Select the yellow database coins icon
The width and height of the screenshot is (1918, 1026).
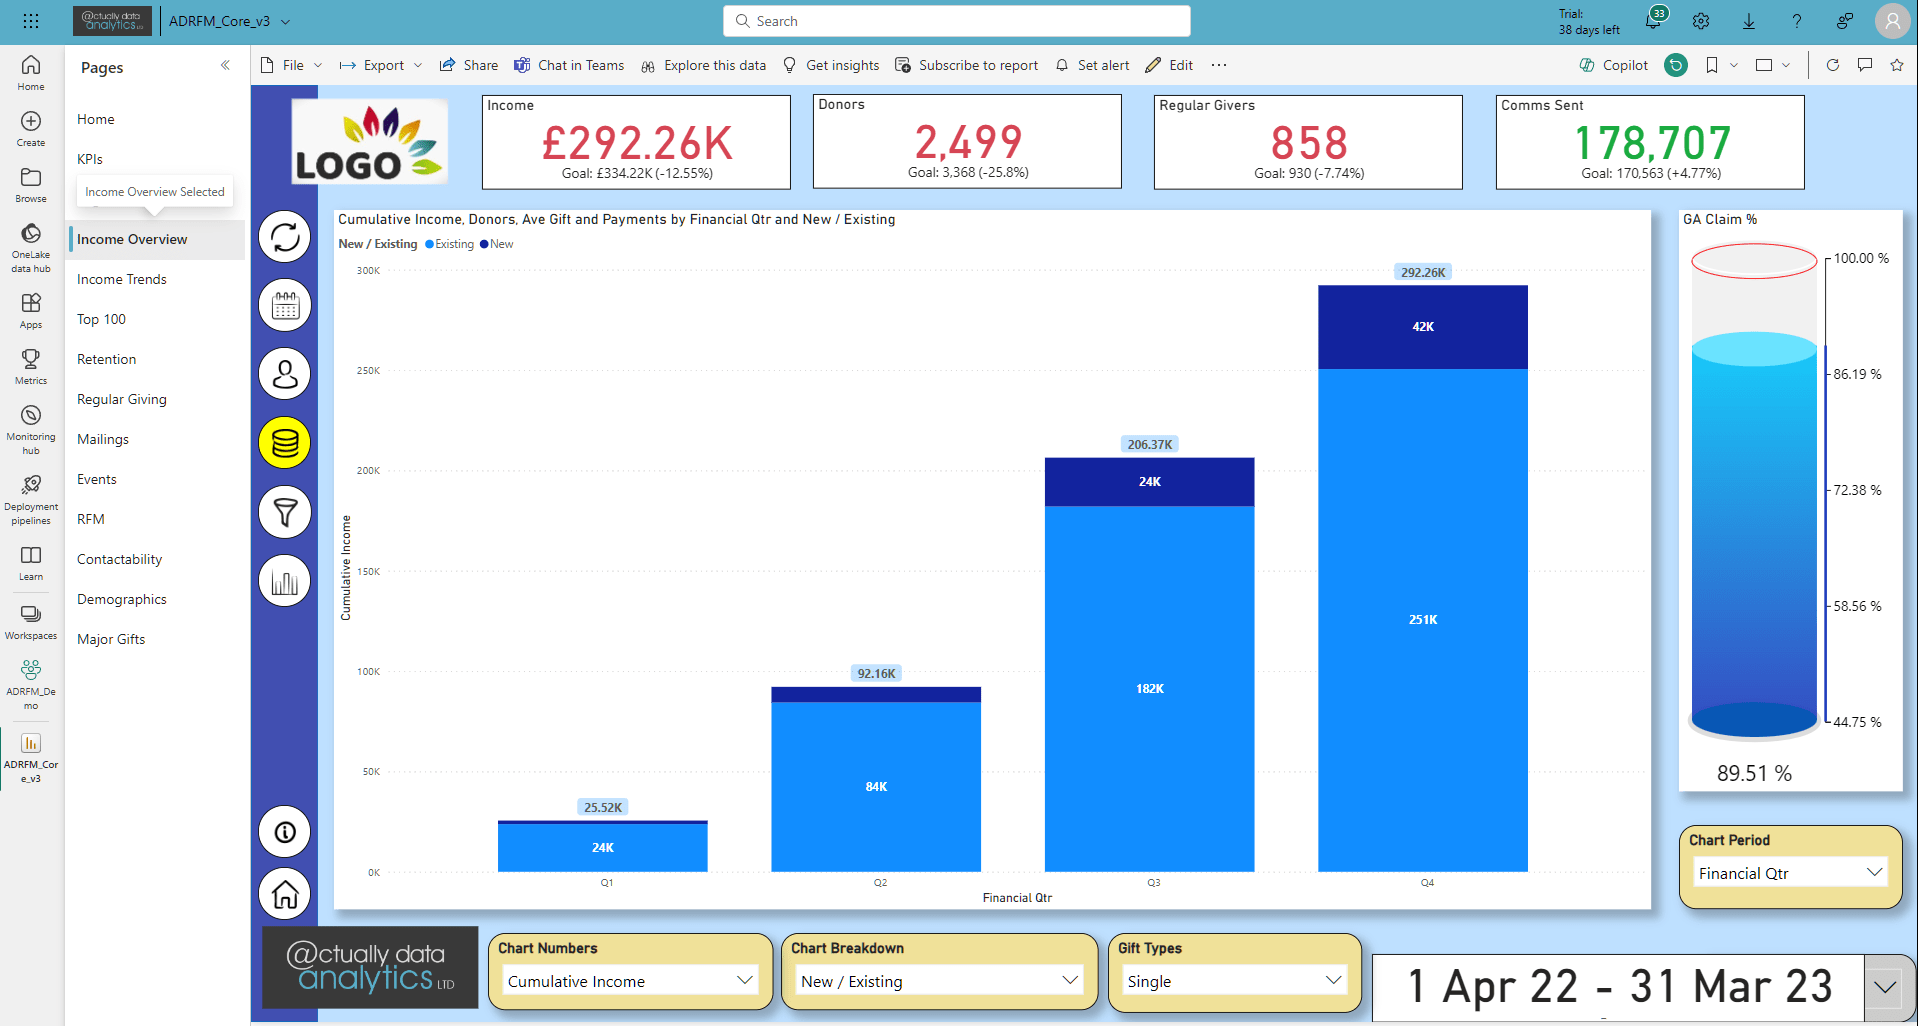point(285,443)
